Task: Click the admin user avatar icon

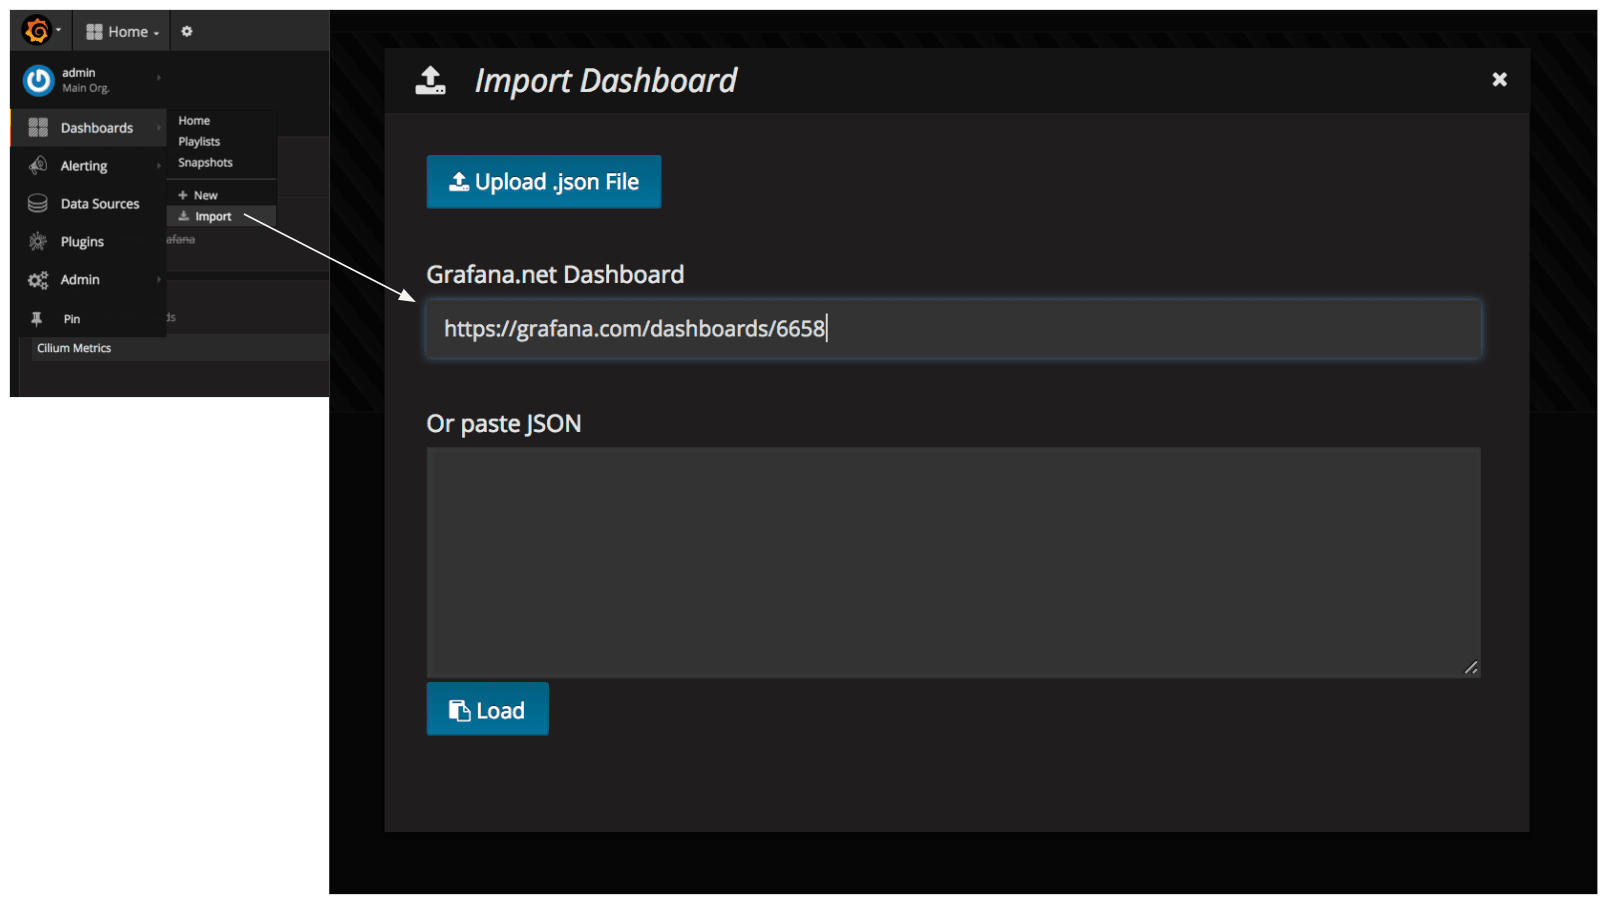Action: point(38,80)
